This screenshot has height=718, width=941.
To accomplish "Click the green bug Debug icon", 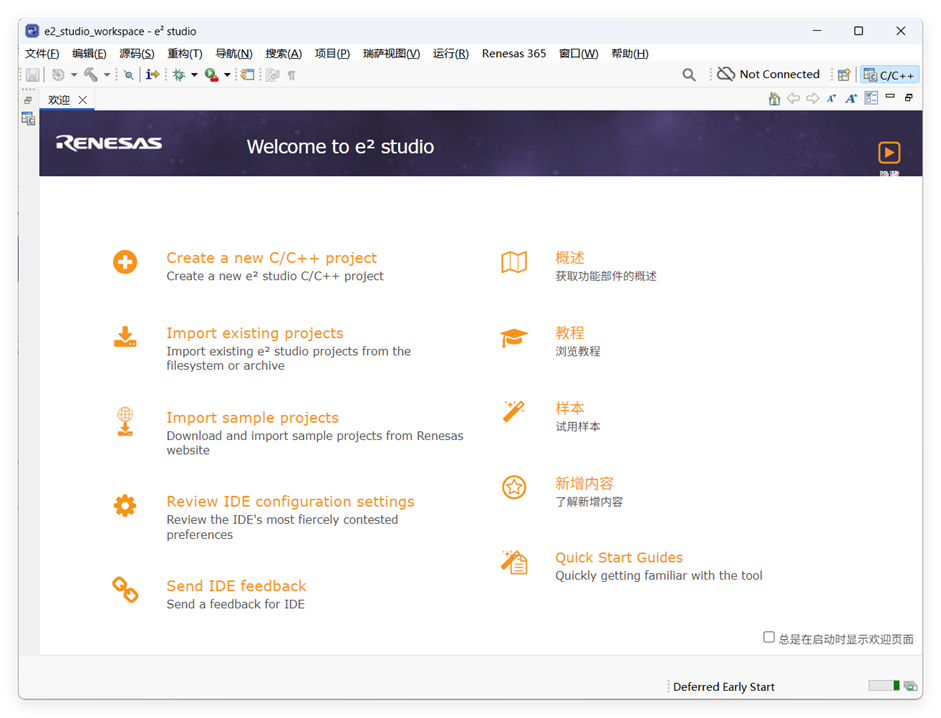I will pyautogui.click(x=179, y=74).
